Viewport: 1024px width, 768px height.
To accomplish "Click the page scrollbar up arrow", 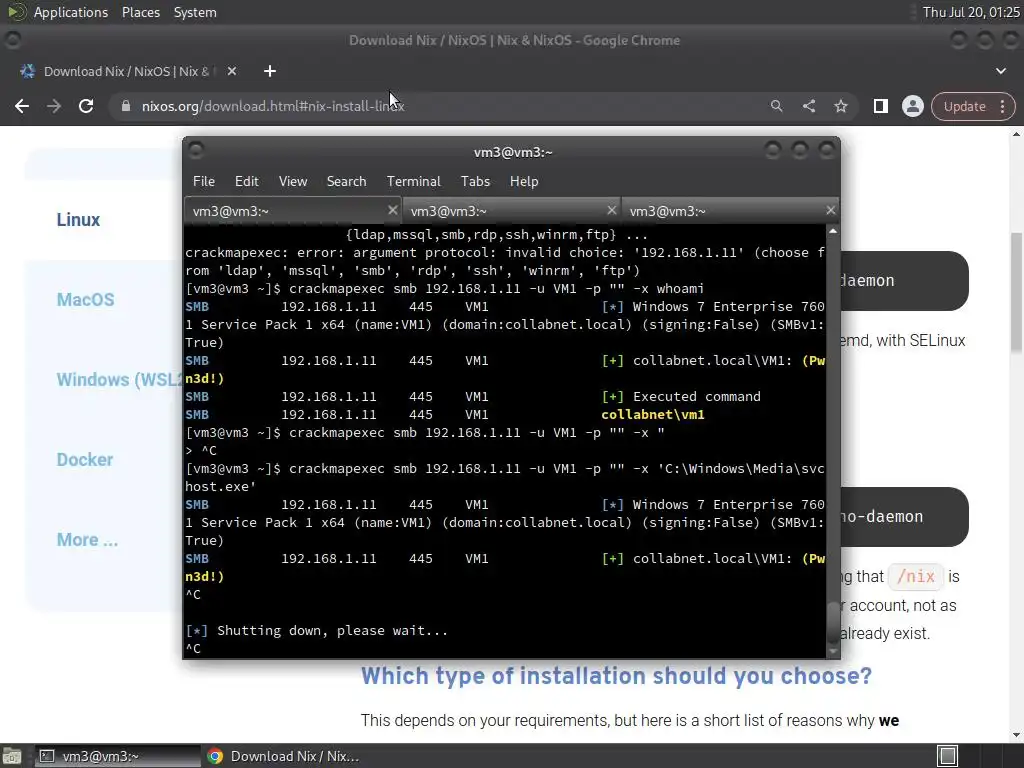I will (x=1016, y=134).
